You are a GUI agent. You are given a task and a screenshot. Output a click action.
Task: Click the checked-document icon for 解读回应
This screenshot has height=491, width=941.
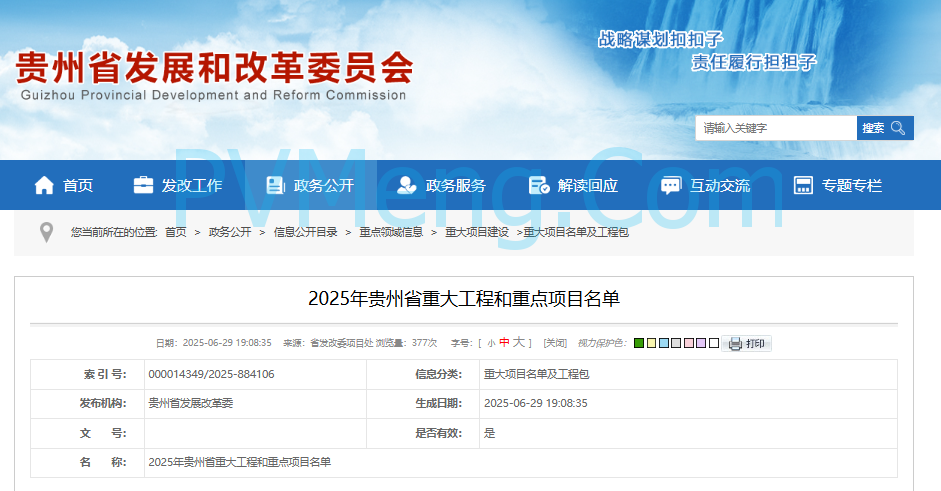pos(539,185)
